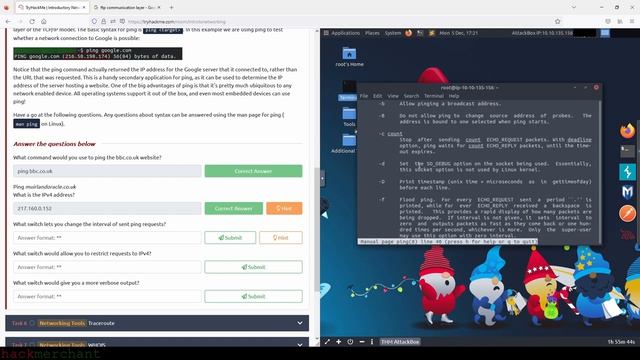This screenshot has width=640, height=360.
Task: Click the plus icon in AttackBox toolbar
Action: (338, 342)
